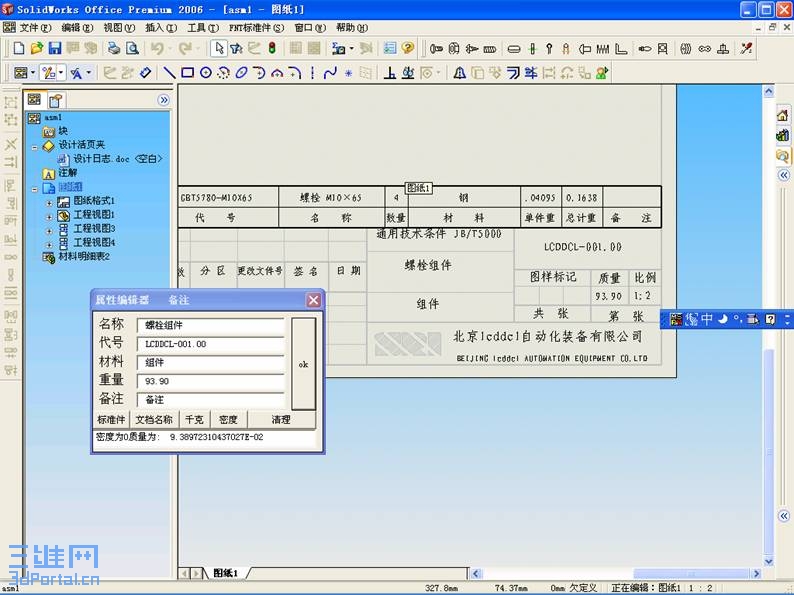This screenshot has height=595, width=794.
Task: Edit the 重量 field showing 93.90
Action: click(211, 381)
